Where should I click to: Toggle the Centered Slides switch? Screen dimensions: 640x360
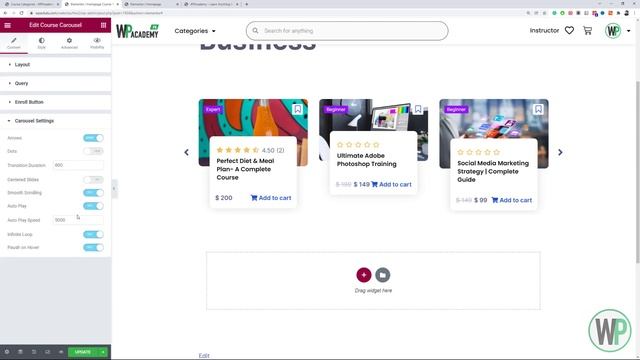93,180
